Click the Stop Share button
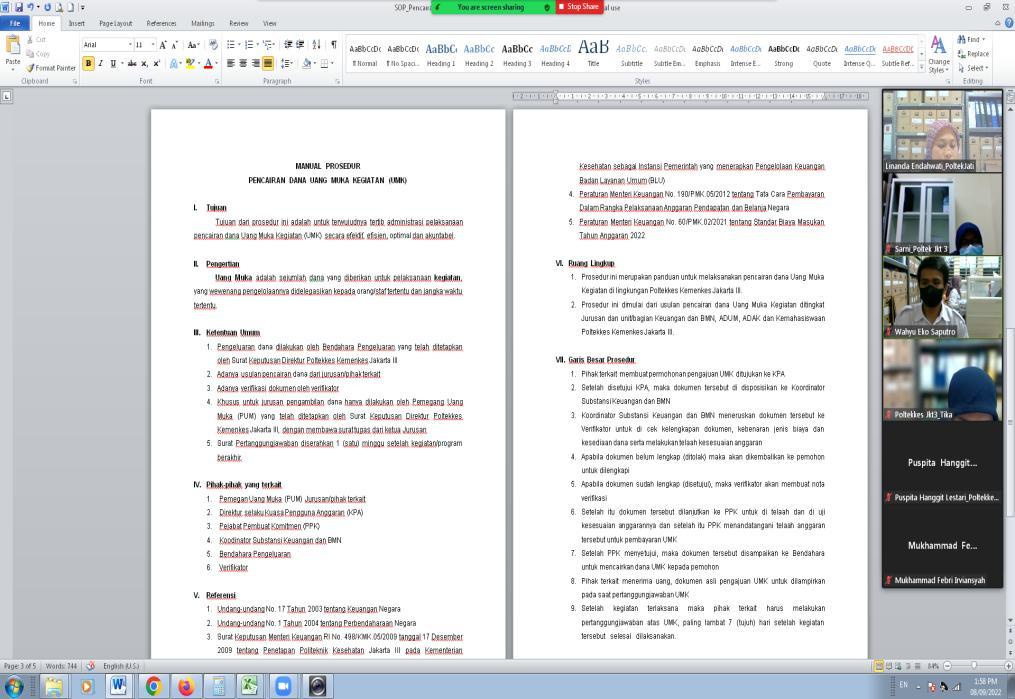Viewport: 1015px width, 699px height. [579, 6]
